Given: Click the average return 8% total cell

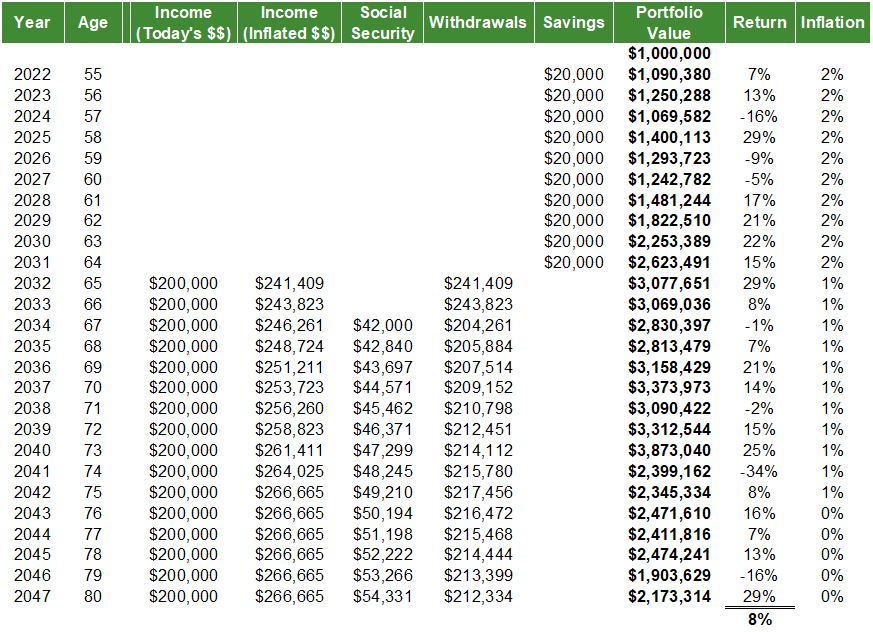Looking at the screenshot, I should click(760, 620).
